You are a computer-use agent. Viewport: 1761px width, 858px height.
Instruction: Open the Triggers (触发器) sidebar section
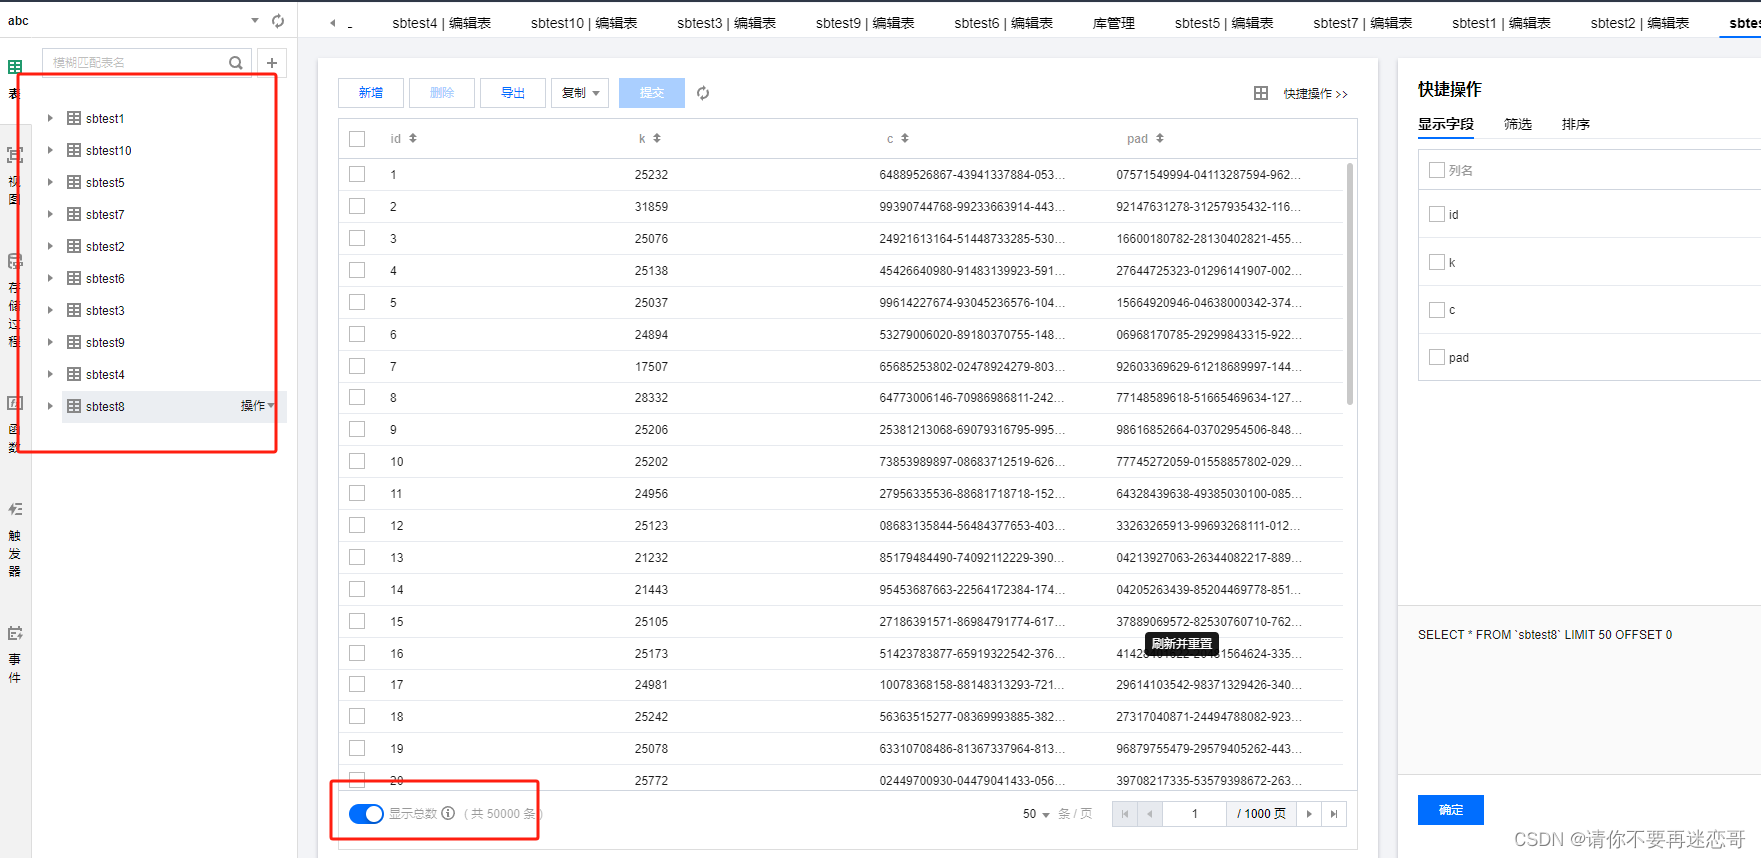[14, 540]
